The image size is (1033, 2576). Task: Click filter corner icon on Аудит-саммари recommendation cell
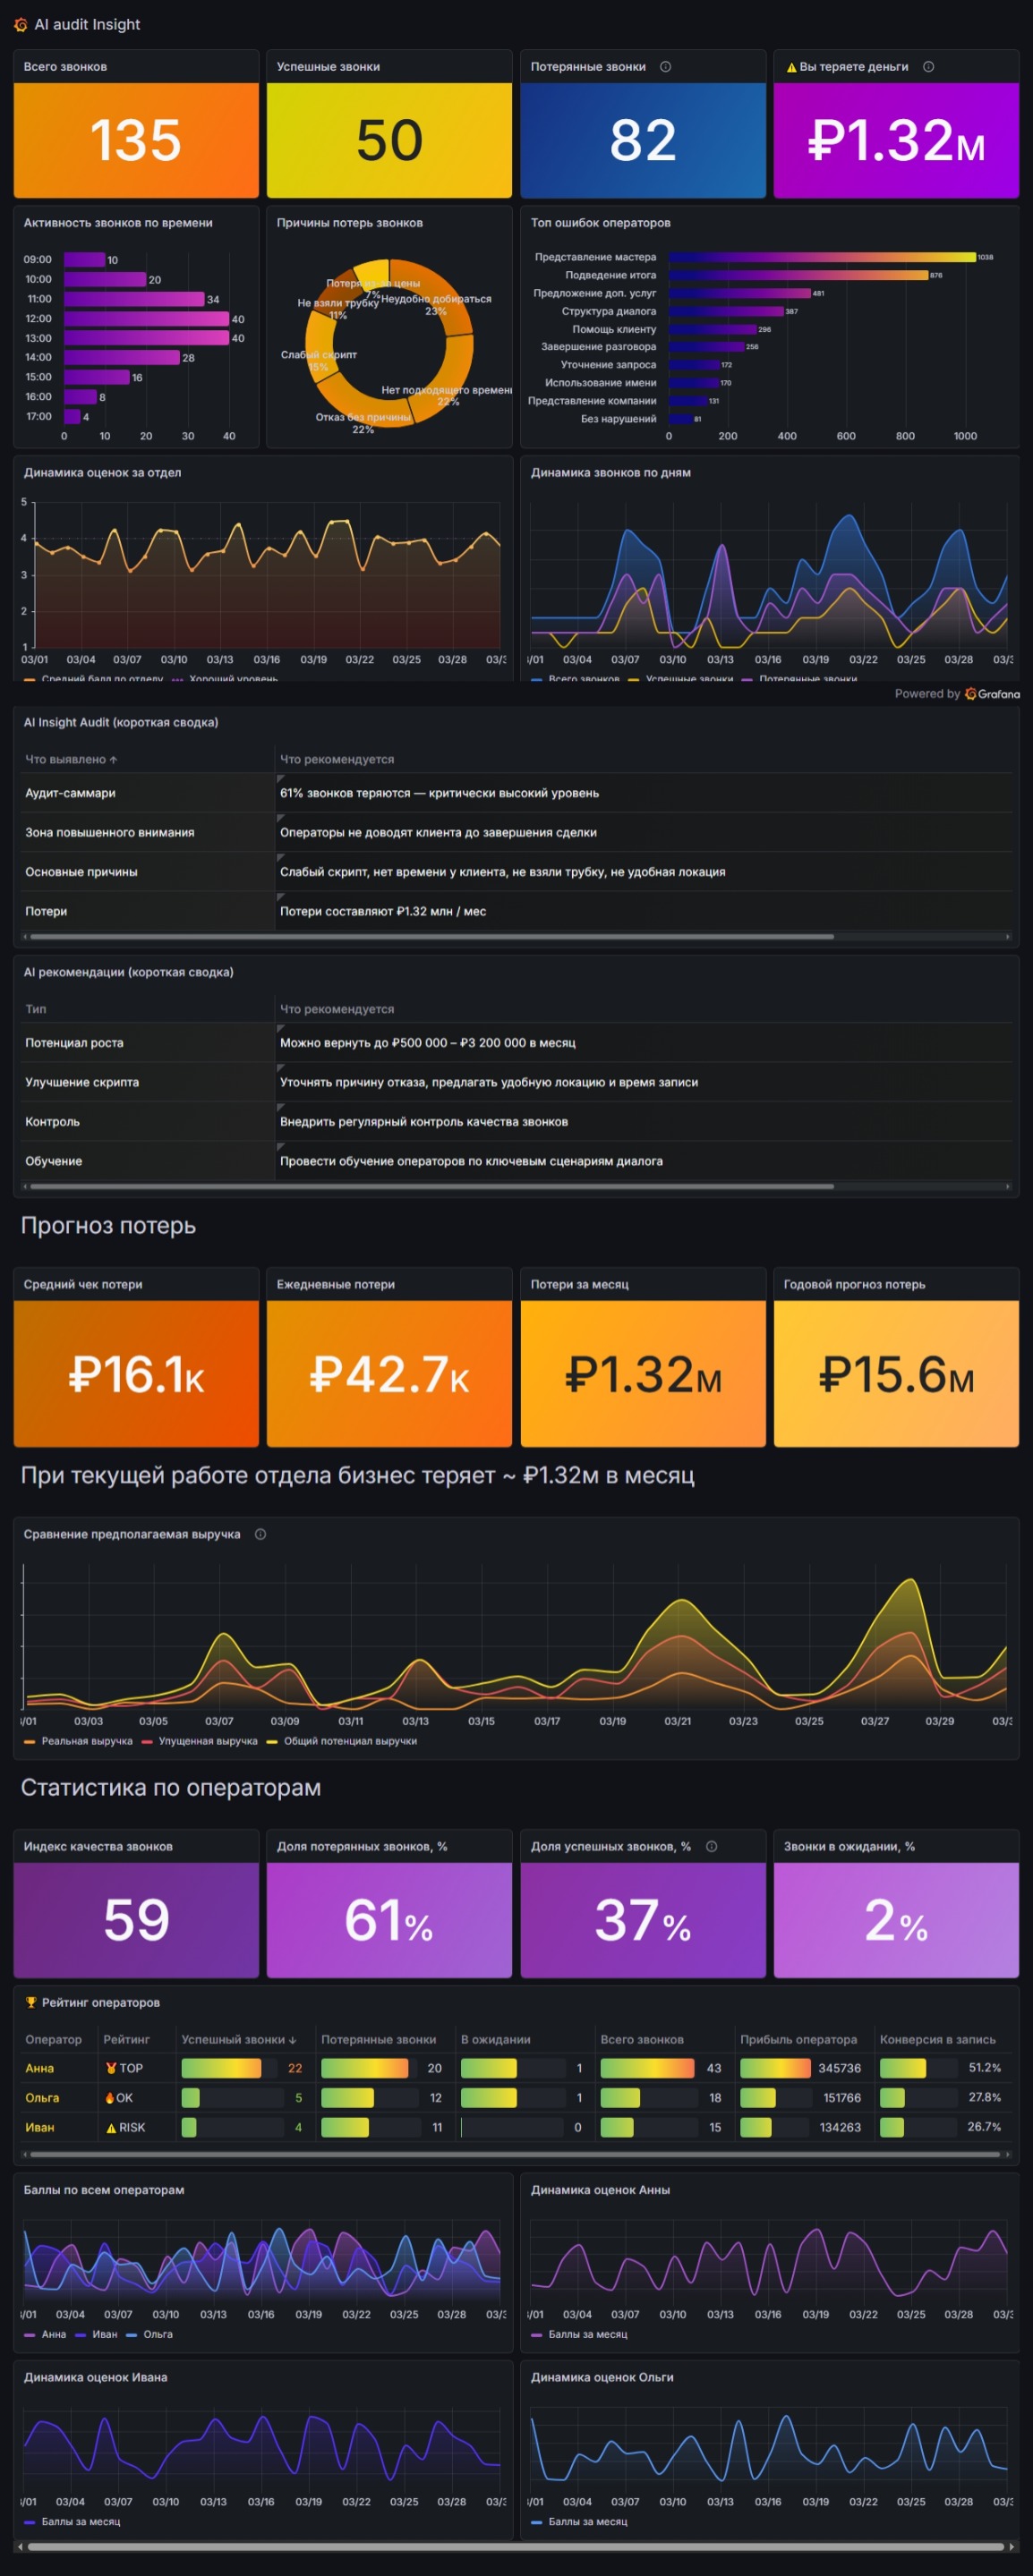[281, 778]
